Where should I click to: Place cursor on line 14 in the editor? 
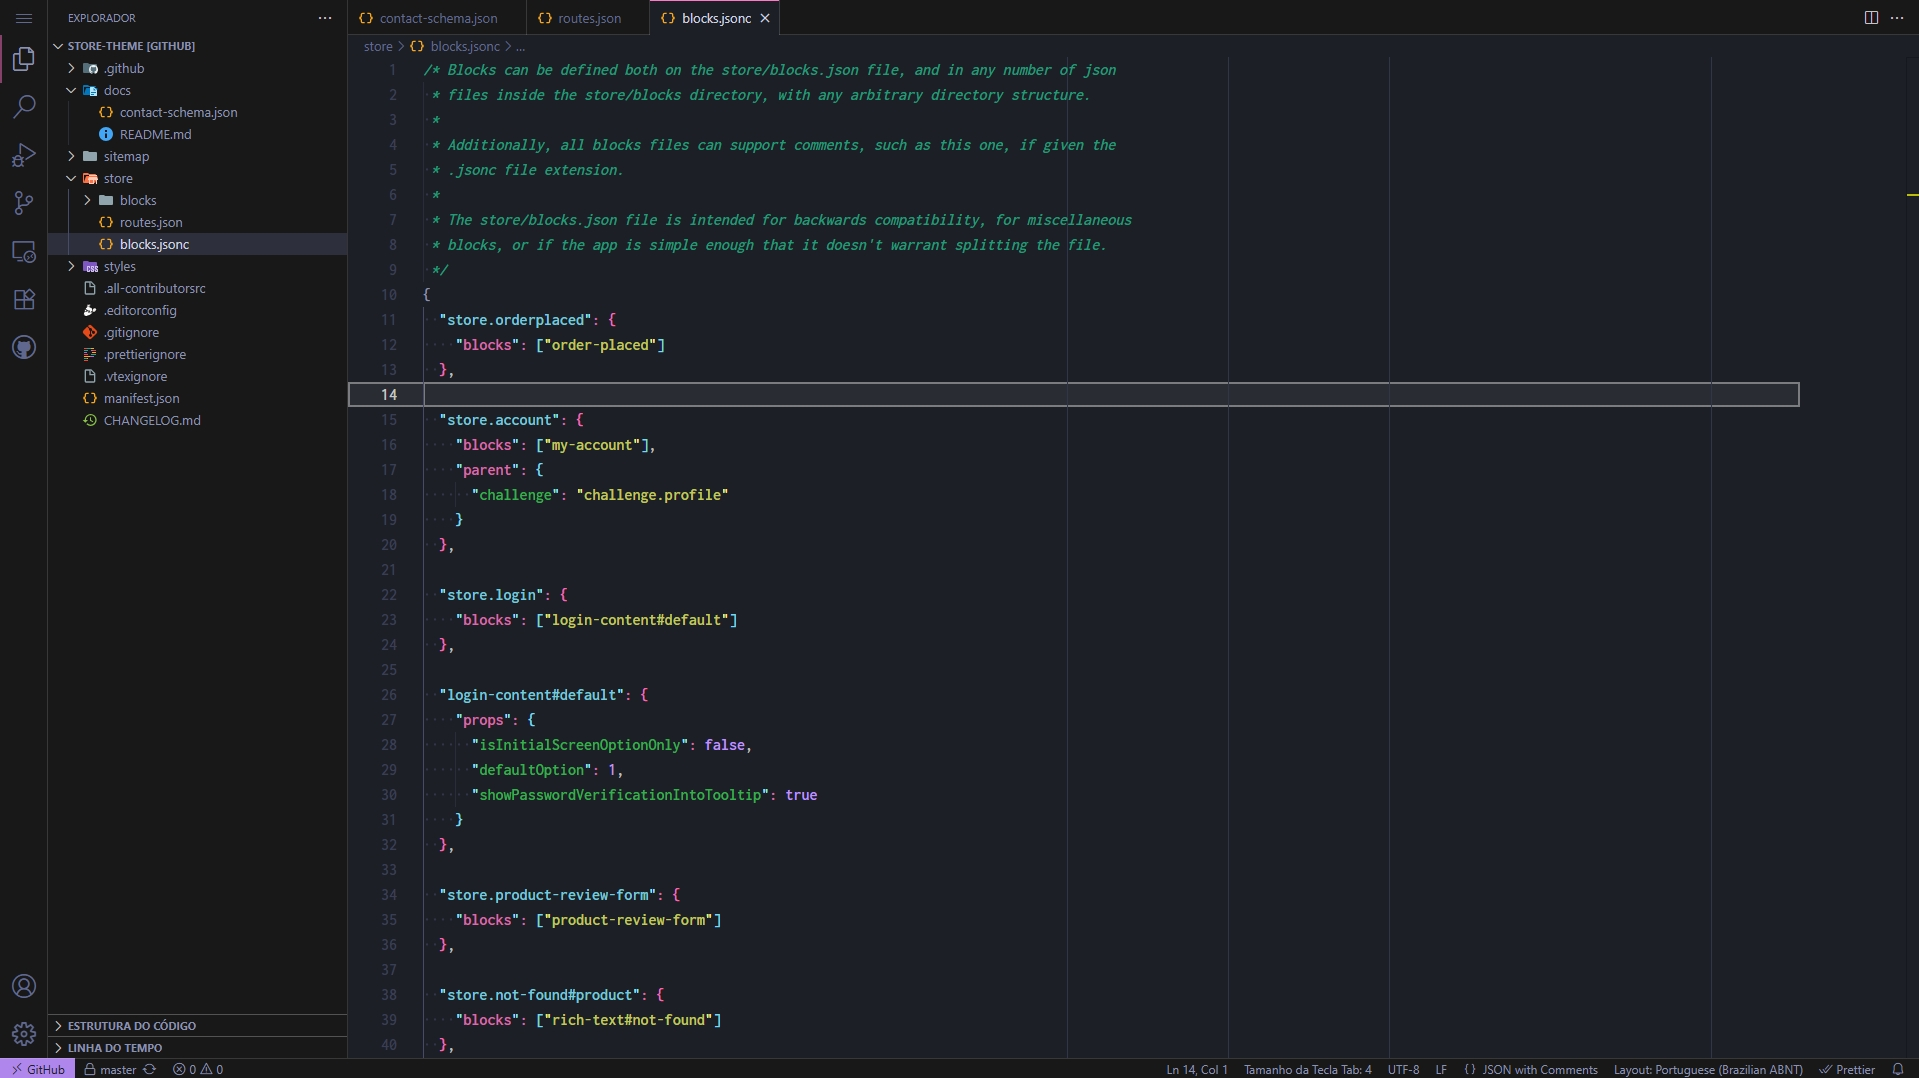(x=1111, y=395)
